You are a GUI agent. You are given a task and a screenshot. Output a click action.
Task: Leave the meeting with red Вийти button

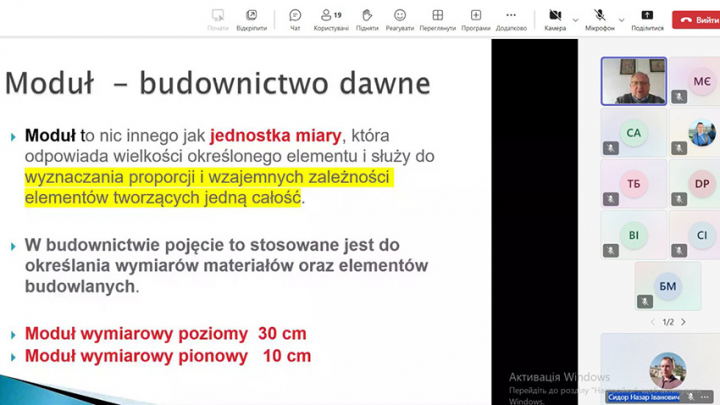pyautogui.click(x=696, y=19)
